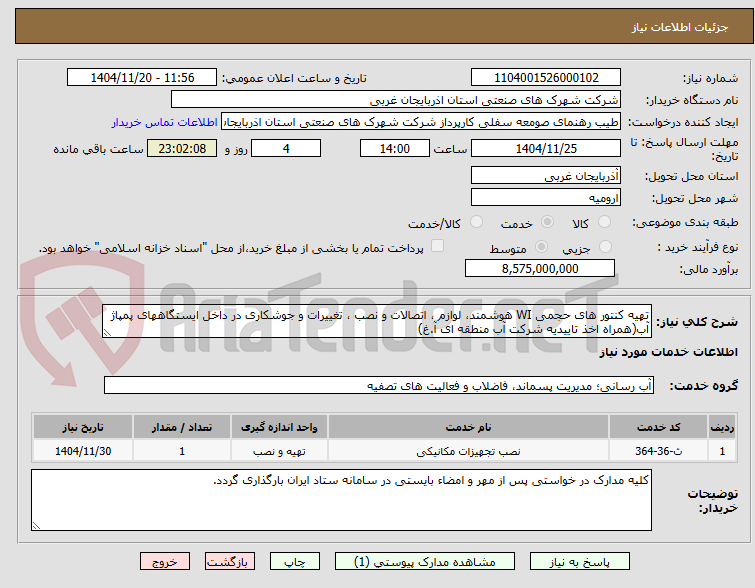Click the پاسخ به نیاز button
This screenshot has height=588, width=755.
click(580, 562)
